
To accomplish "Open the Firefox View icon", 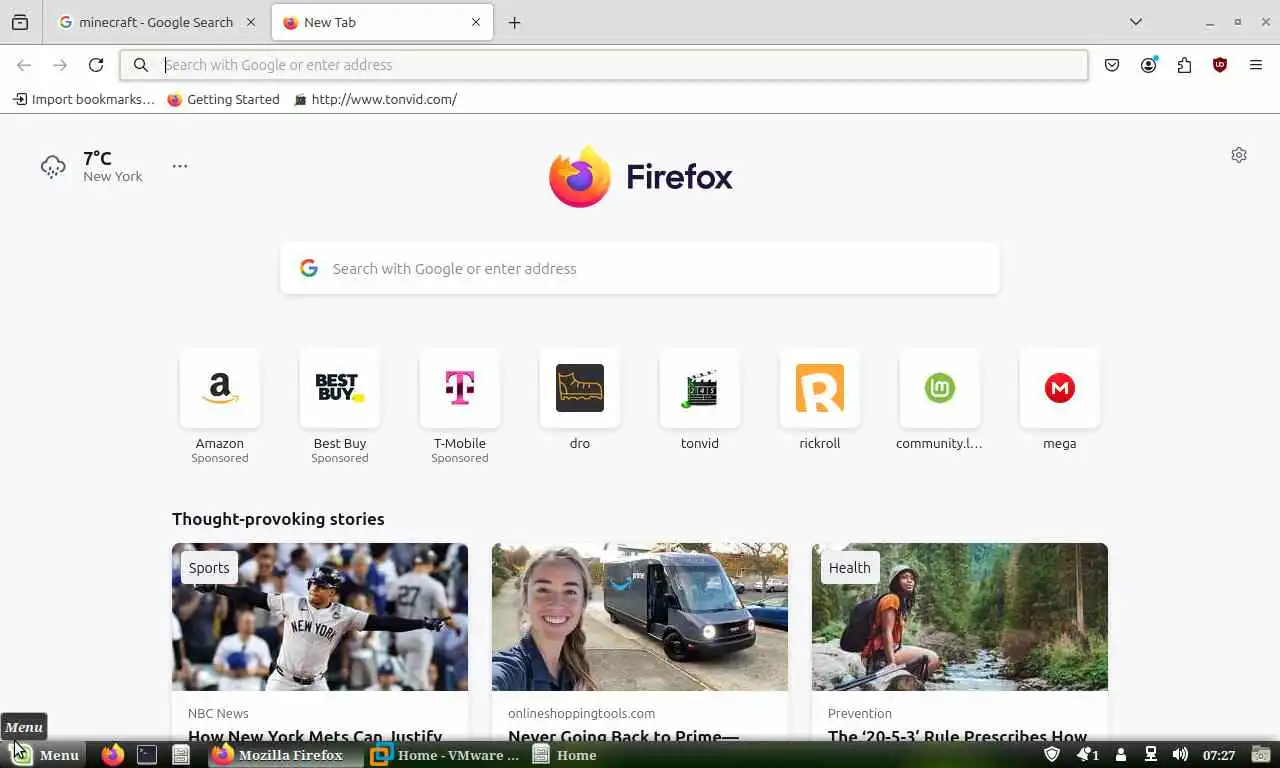I will point(20,22).
